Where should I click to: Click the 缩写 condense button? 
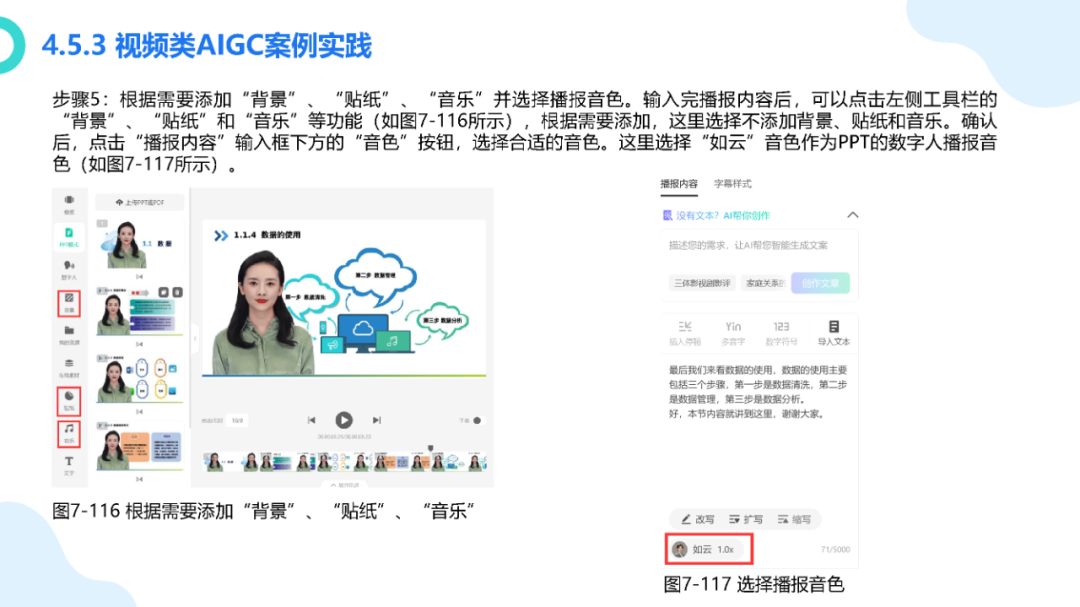794,519
